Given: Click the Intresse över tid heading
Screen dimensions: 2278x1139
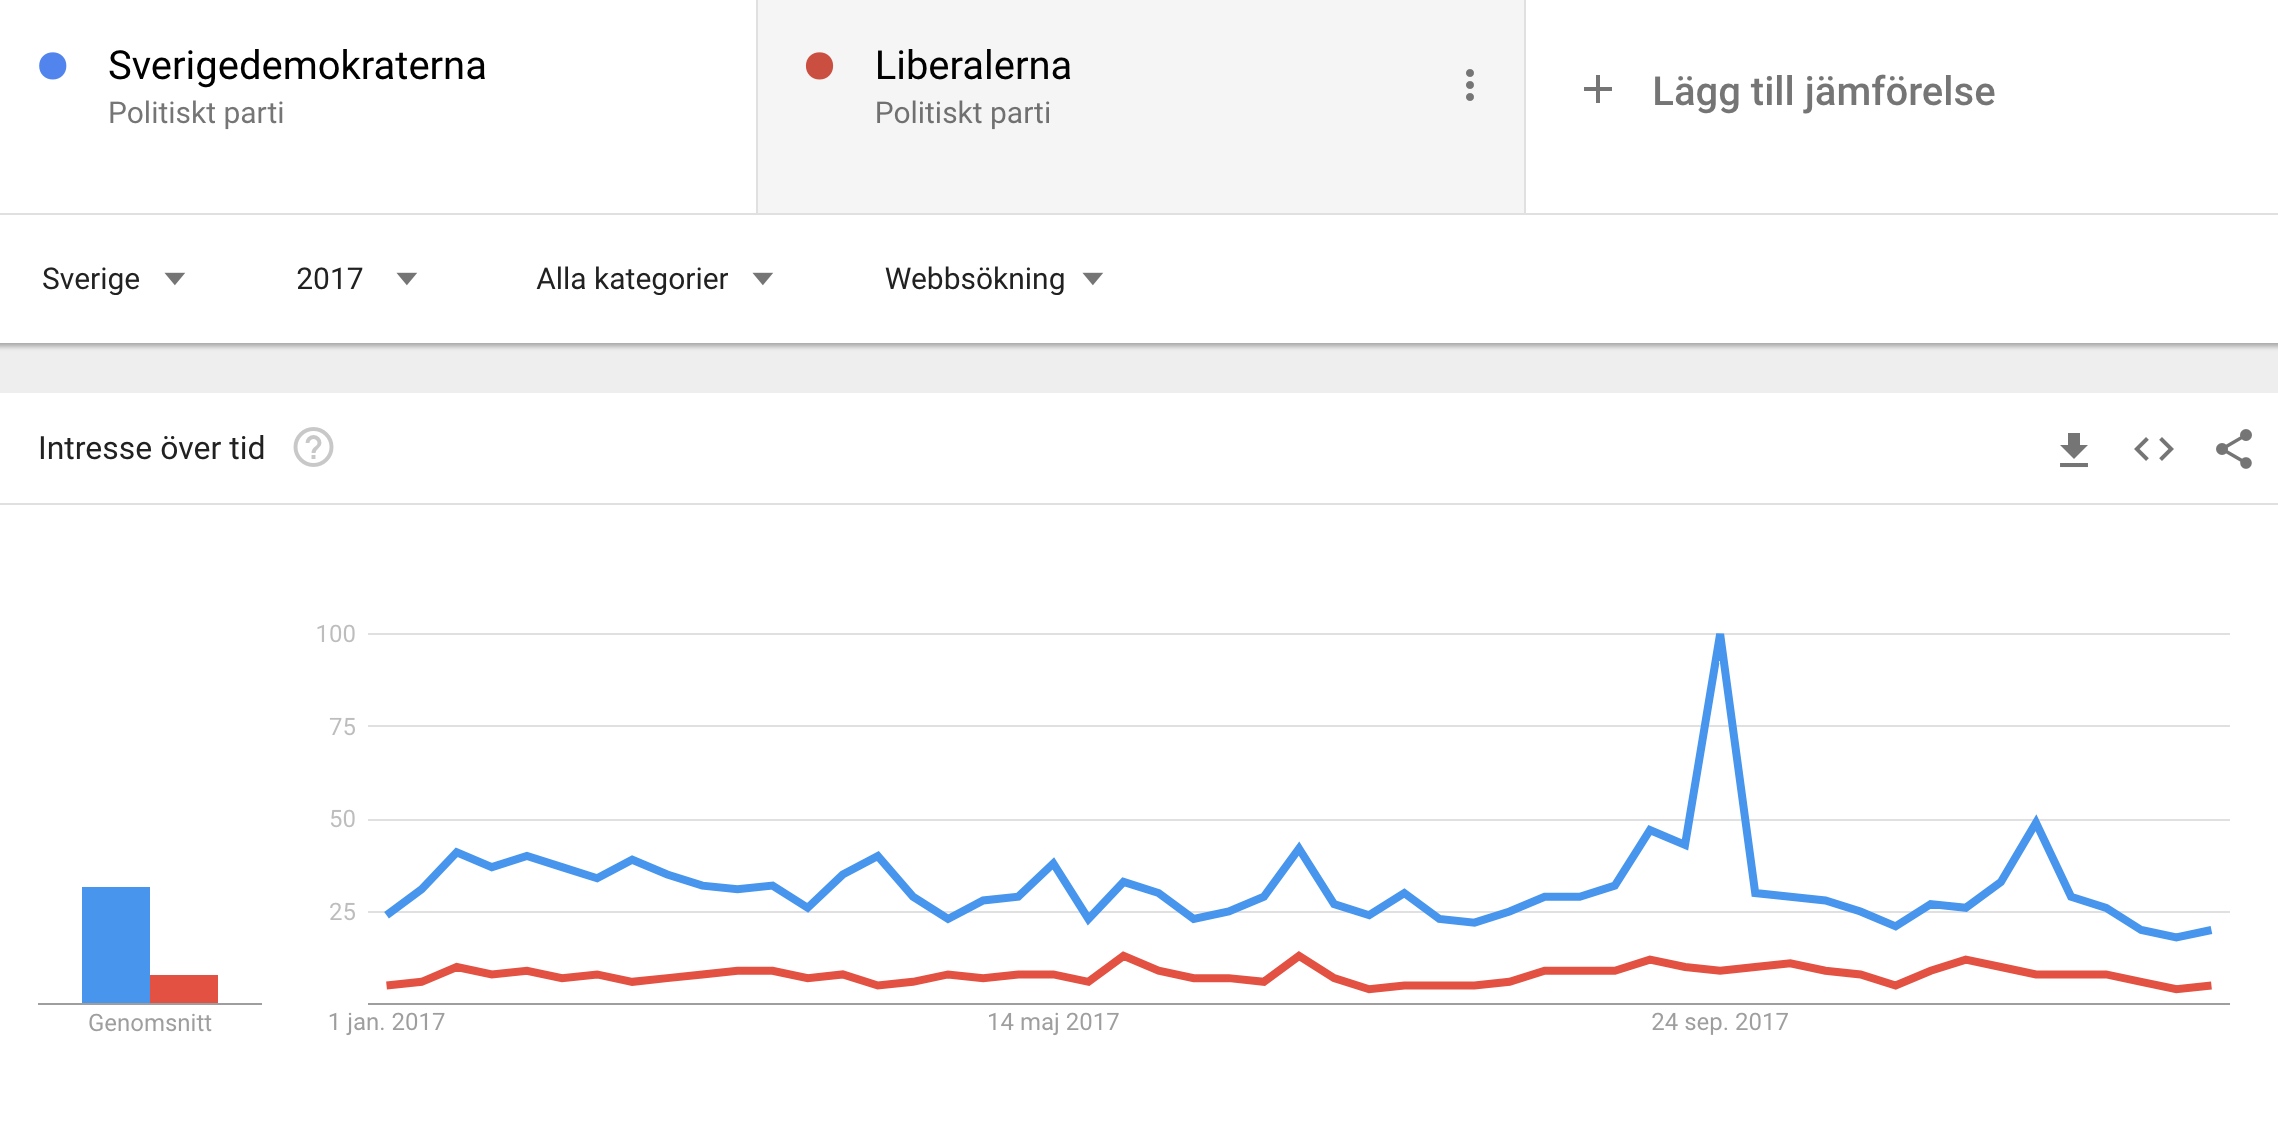Looking at the screenshot, I should click(x=151, y=448).
